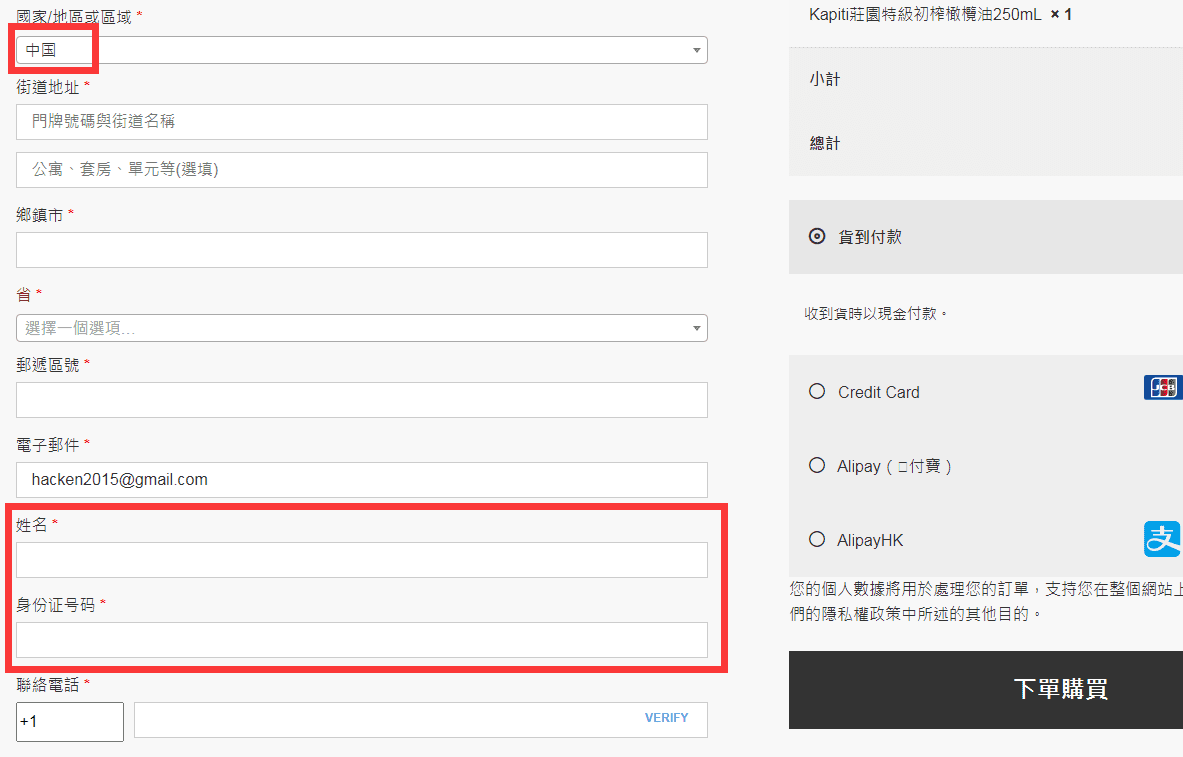Focus the street address 門牌號碼與街道名稱 field
This screenshot has height=757, width=1183.
pyautogui.click(x=361, y=122)
